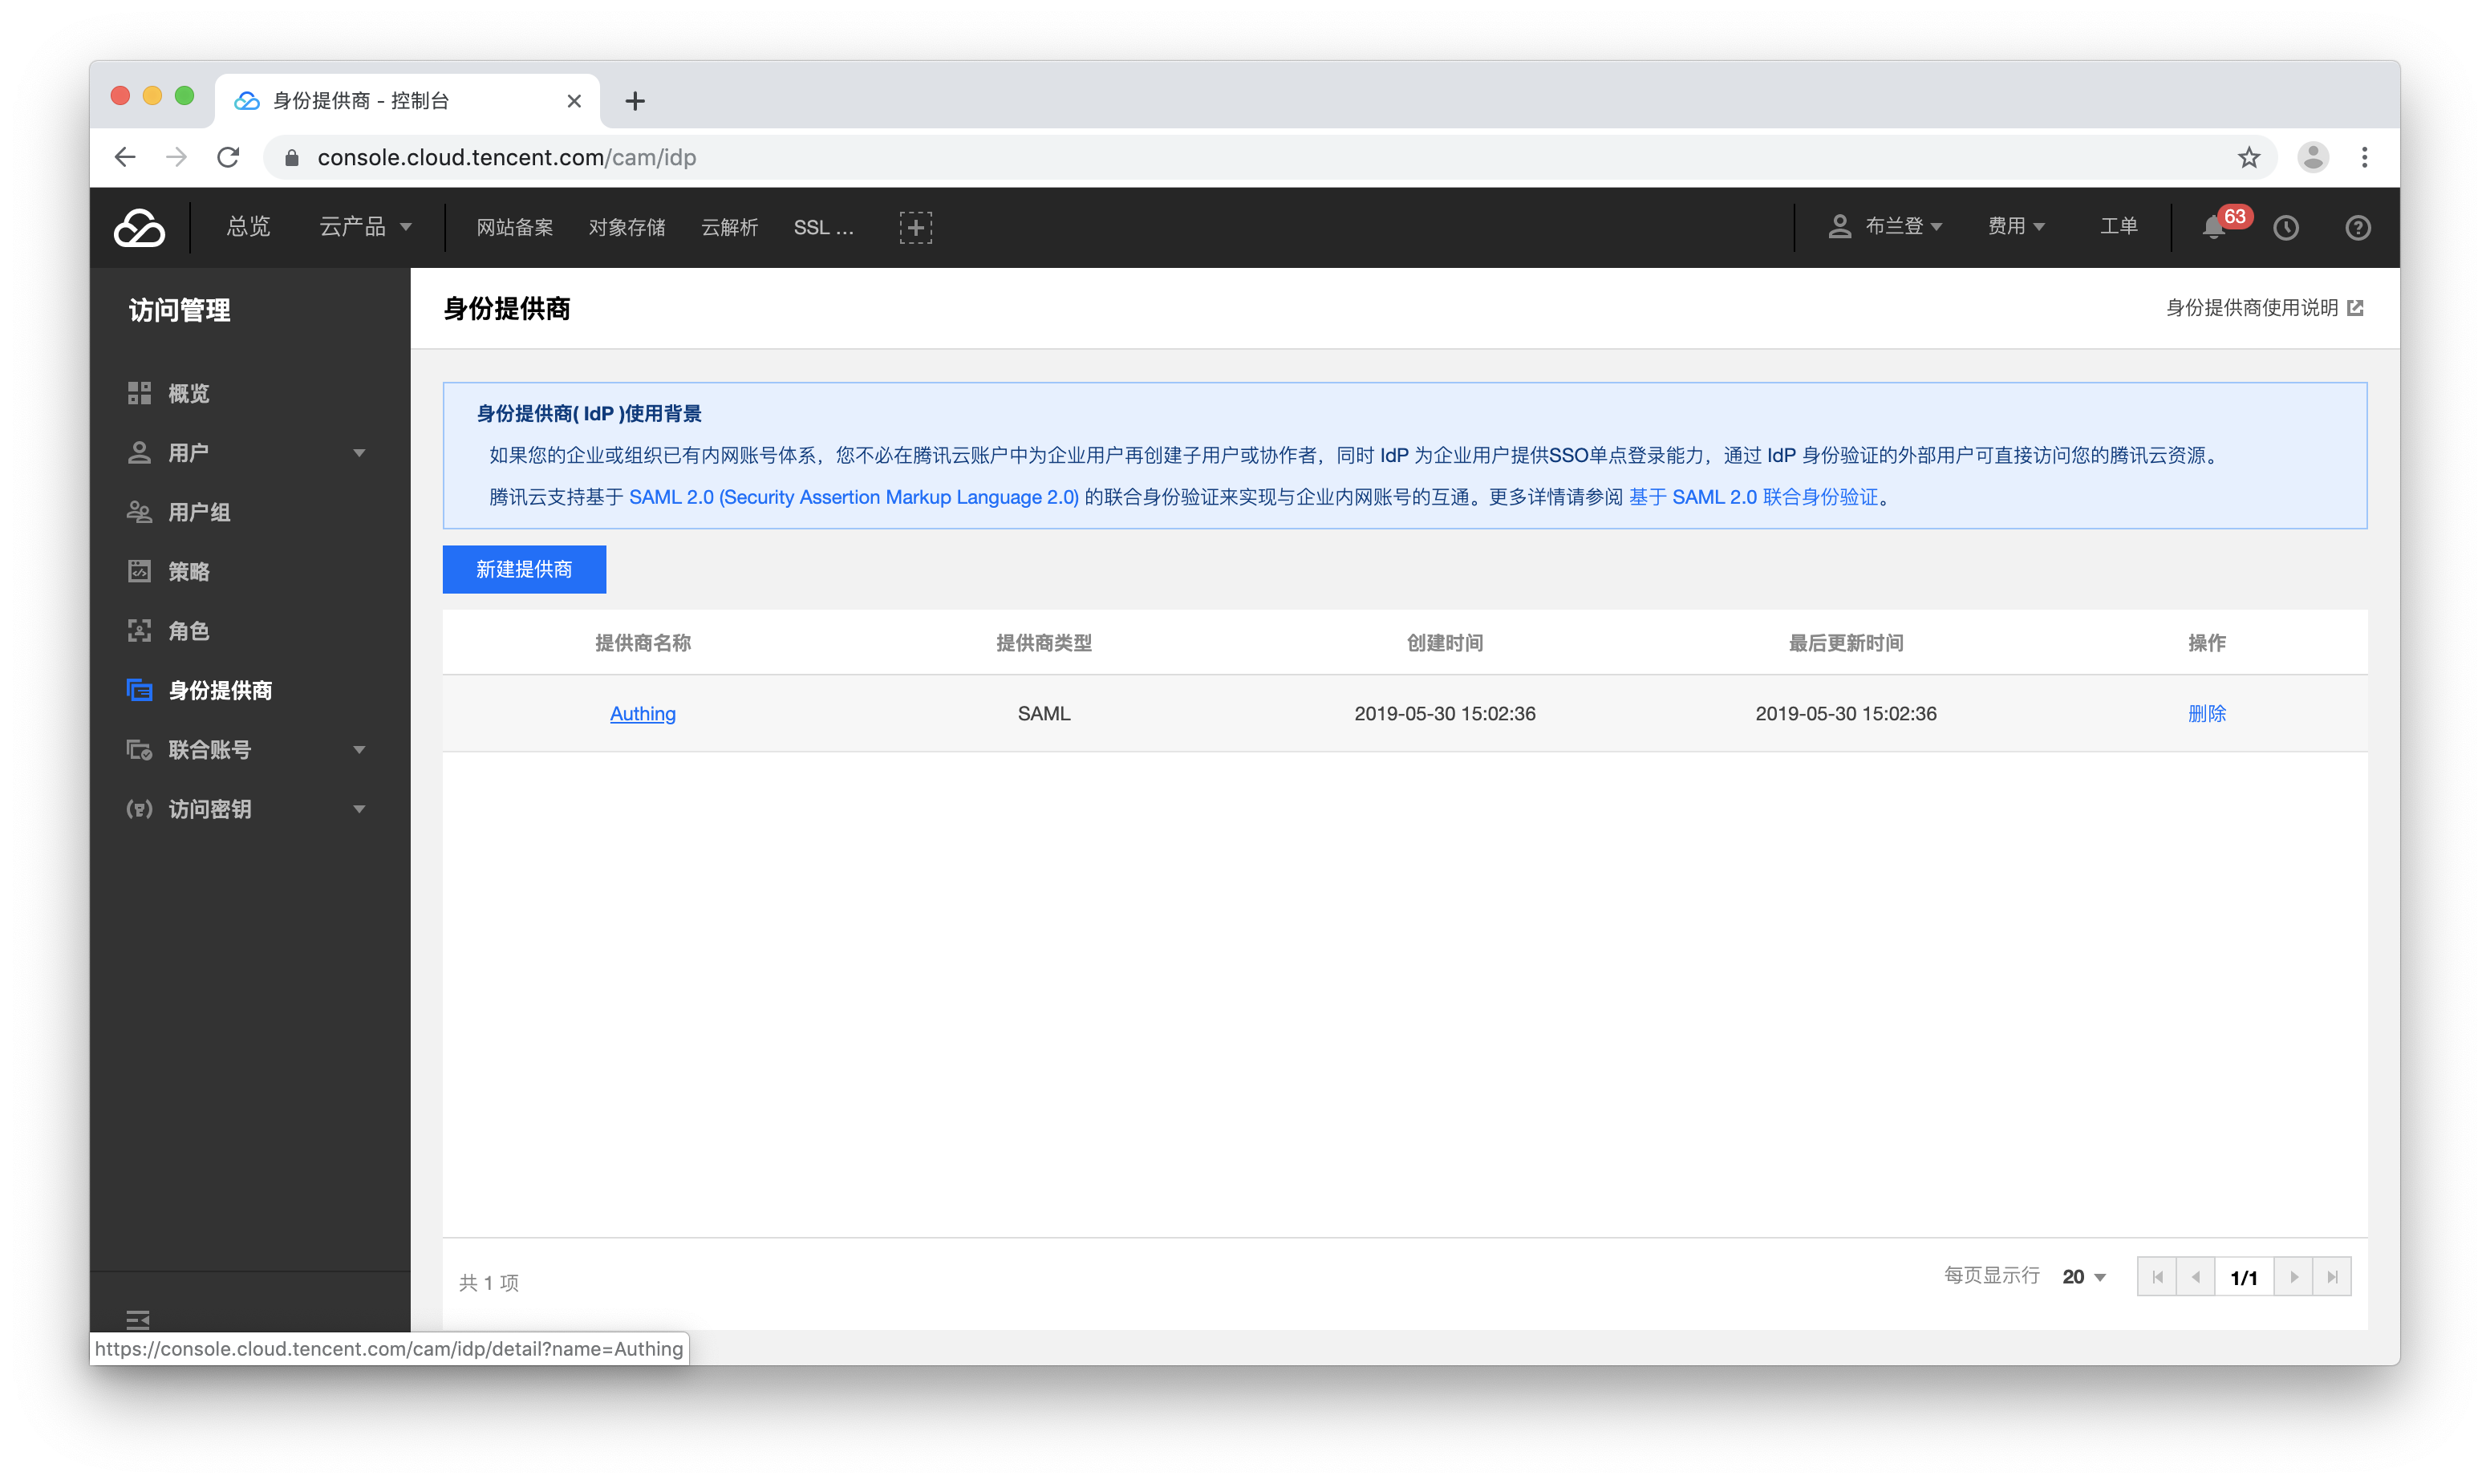Open 网站备案 from the top navigation
Viewport: 2490px width, 1484px height.
tap(514, 227)
